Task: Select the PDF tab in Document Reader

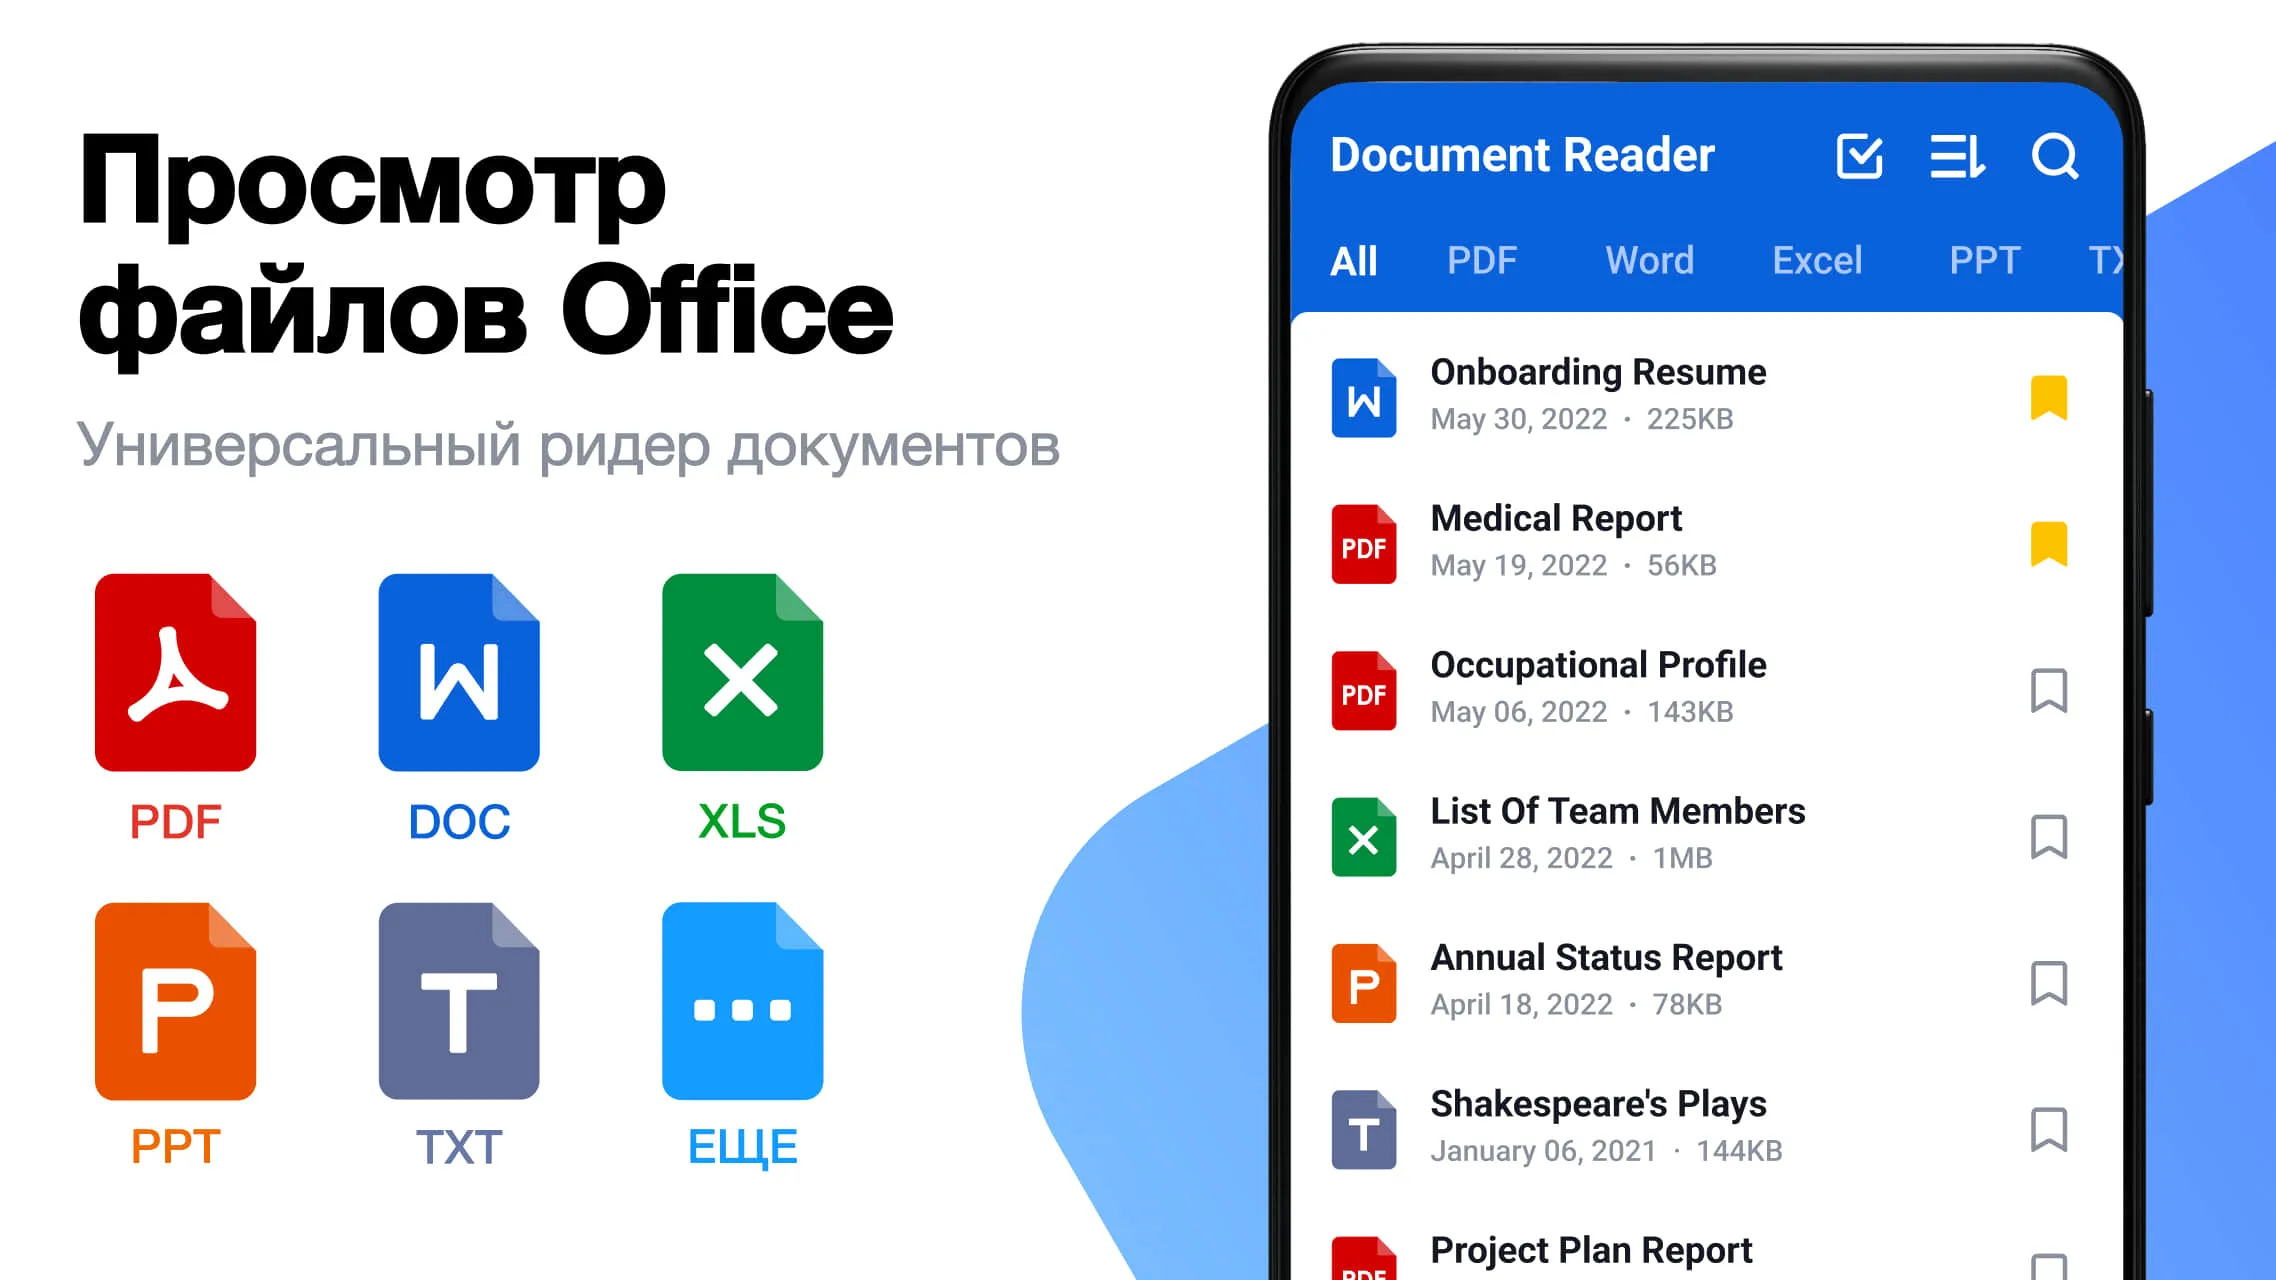Action: pyautogui.click(x=1482, y=259)
